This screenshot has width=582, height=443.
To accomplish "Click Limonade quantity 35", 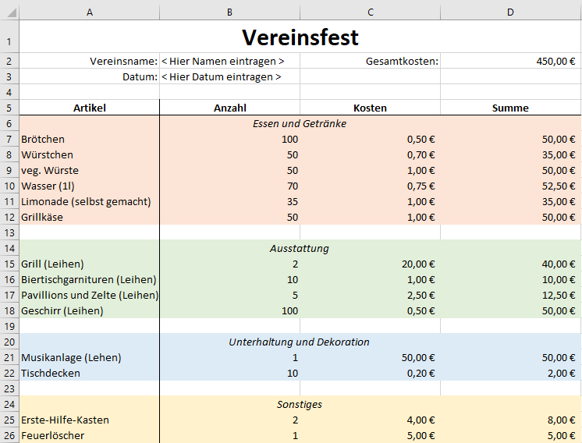I will (230, 201).
